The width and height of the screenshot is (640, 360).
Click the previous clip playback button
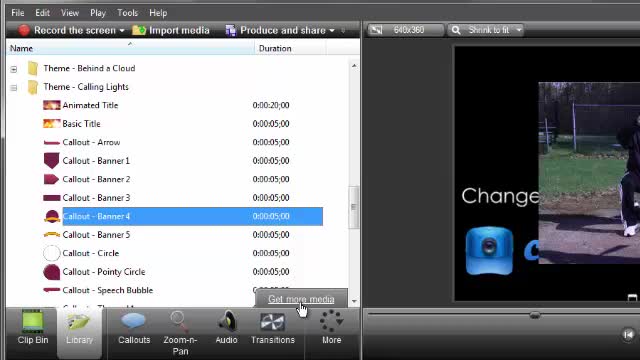pos(629,335)
